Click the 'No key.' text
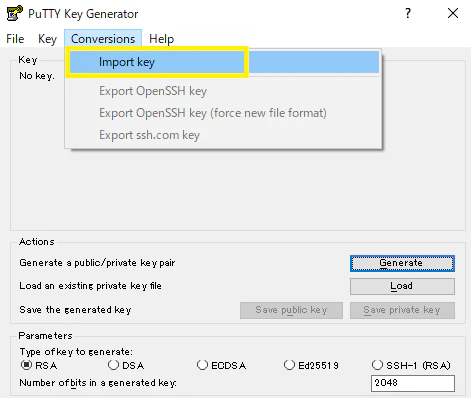The image size is (471, 398). 37,76
